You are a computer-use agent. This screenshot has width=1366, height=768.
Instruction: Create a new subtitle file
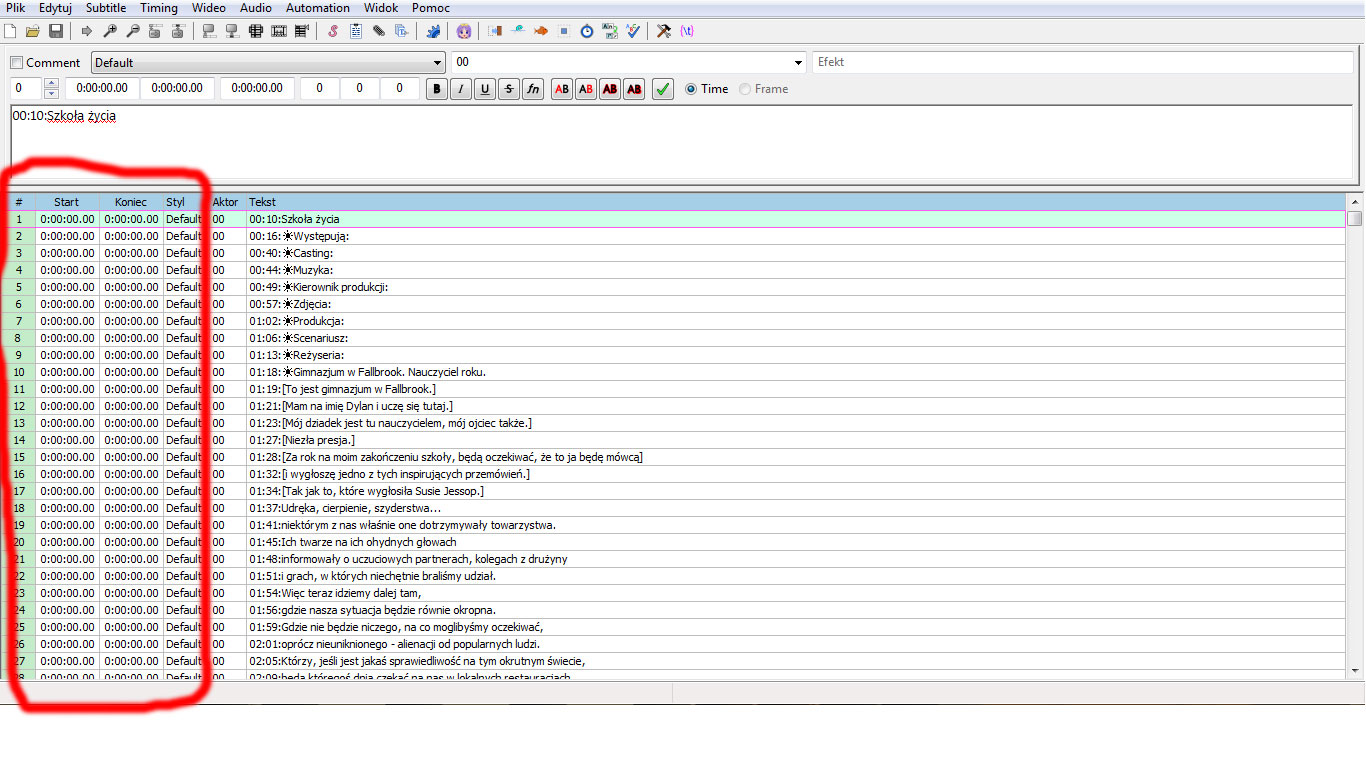pyautogui.click(x=10, y=31)
